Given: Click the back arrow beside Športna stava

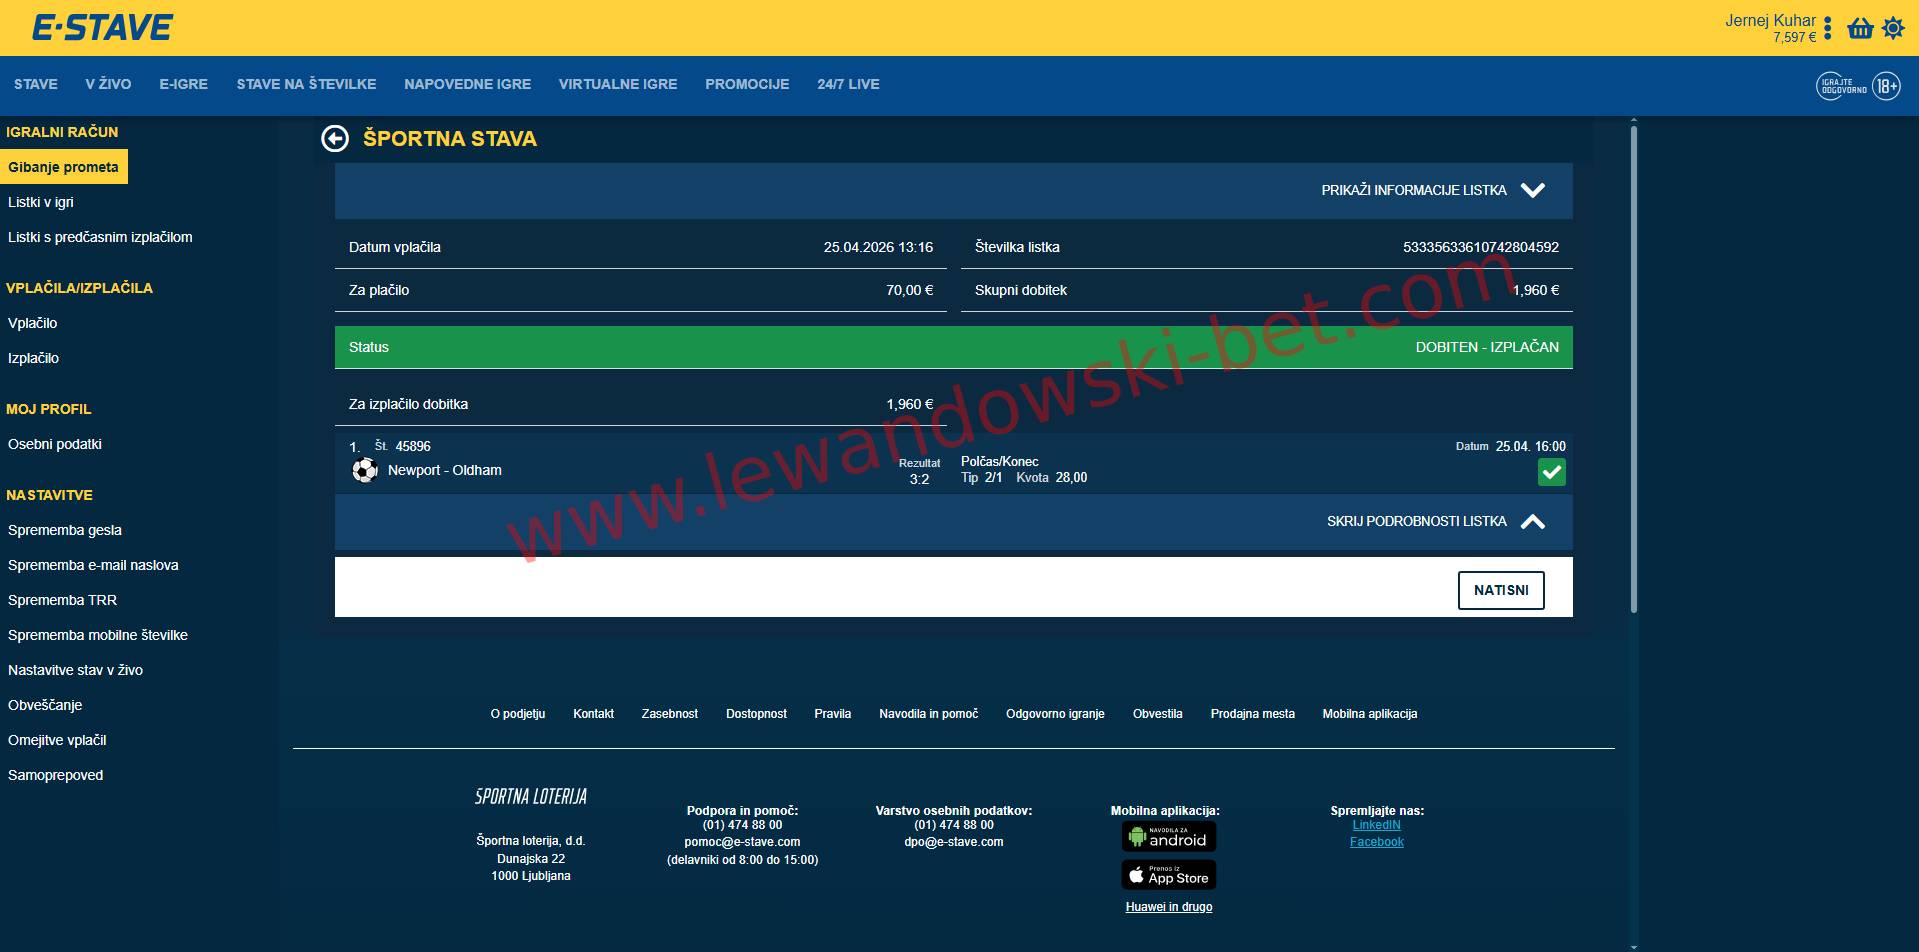Looking at the screenshot, I should coord(335,139).
